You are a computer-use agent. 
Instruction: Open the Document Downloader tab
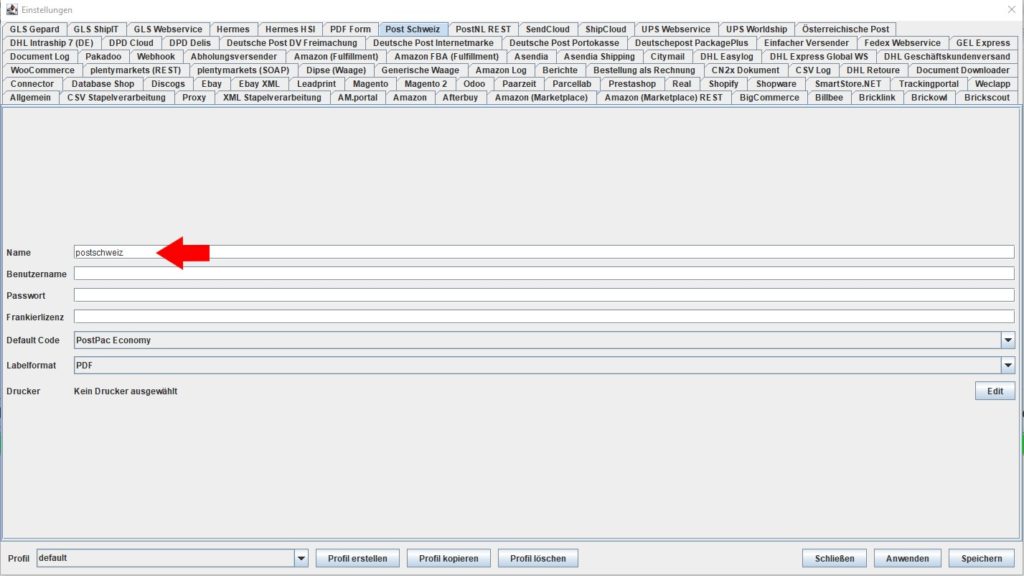pyautogui.click(x=963, y=71)
